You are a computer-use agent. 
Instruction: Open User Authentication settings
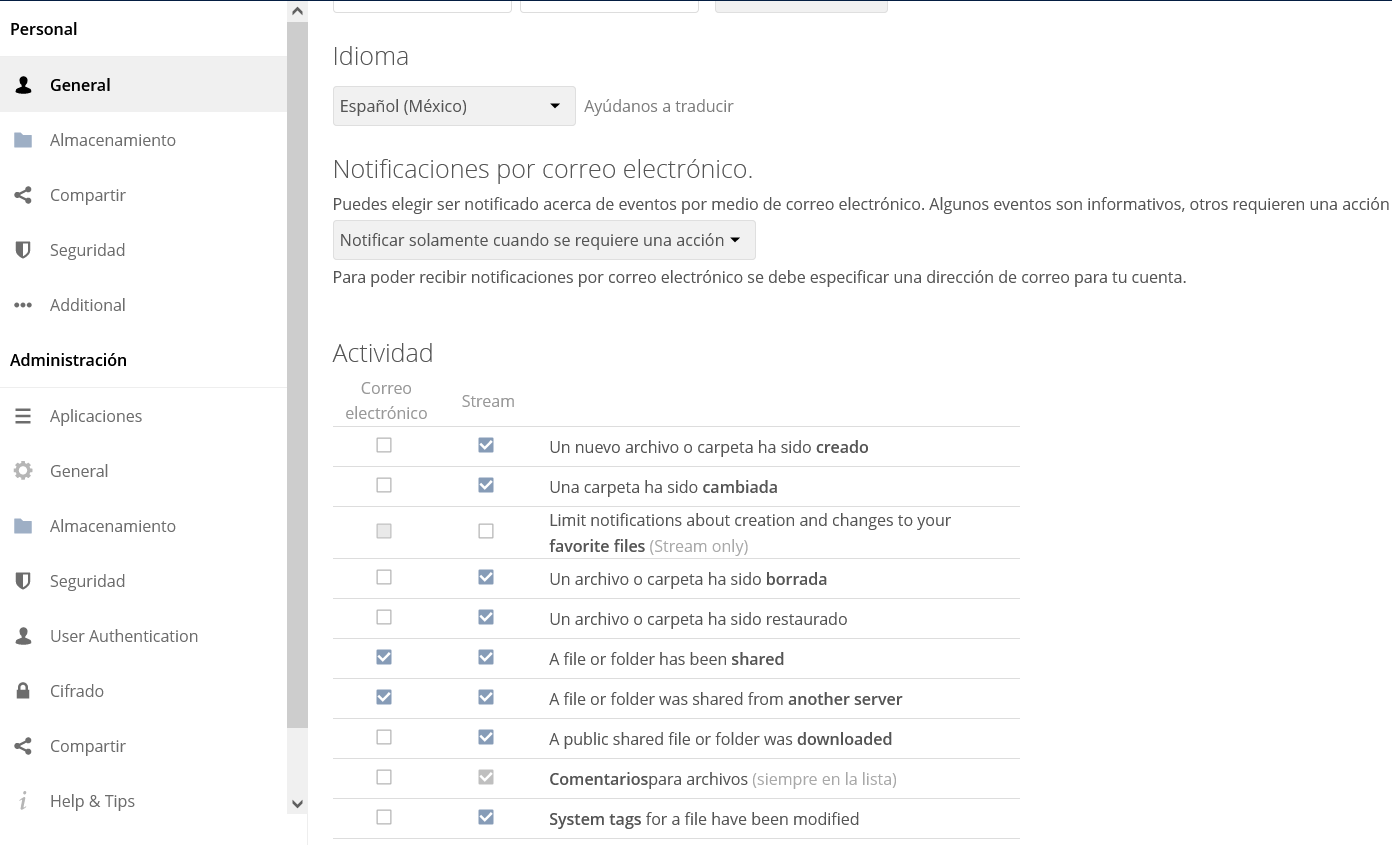pyautogui.click(x=143, y=636)
